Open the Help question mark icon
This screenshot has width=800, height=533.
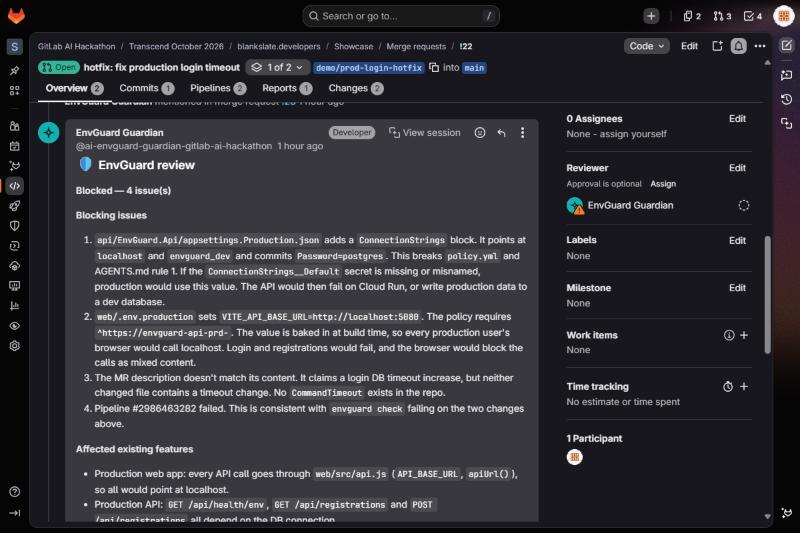pyautogui.click(x=14, y=492)
